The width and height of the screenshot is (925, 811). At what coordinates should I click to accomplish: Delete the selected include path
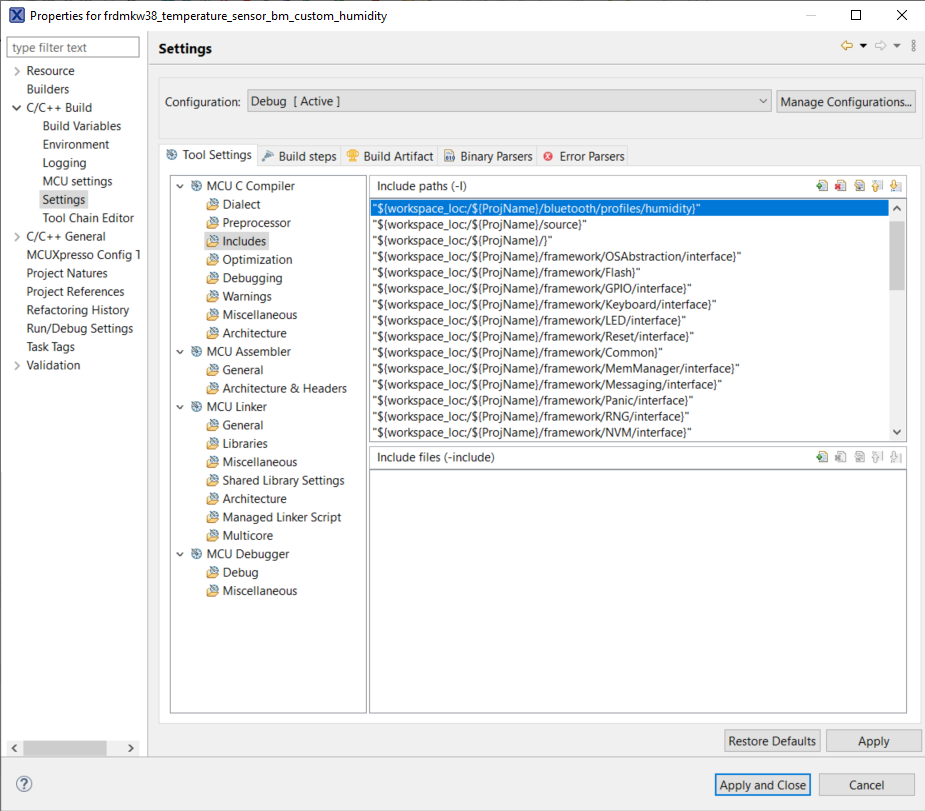(841, 186)
